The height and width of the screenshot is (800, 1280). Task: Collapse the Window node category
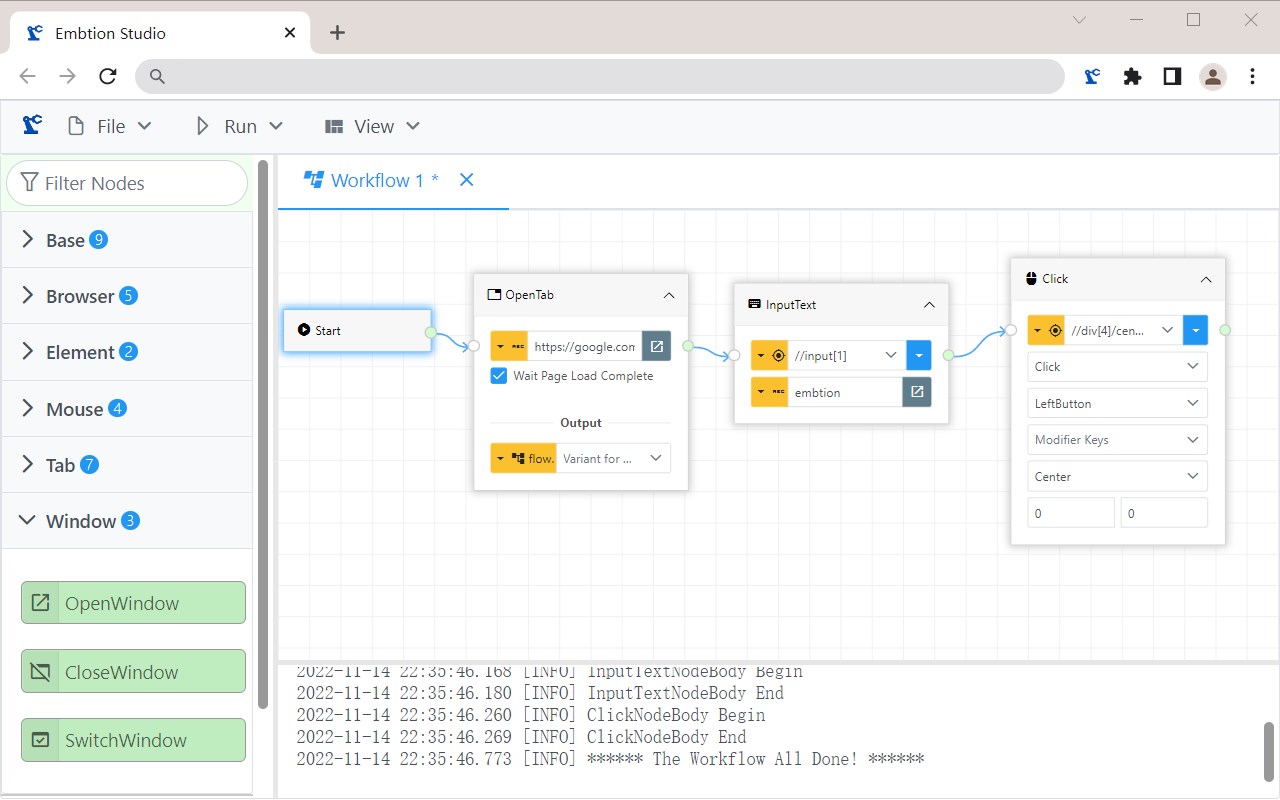click(127, 521)
